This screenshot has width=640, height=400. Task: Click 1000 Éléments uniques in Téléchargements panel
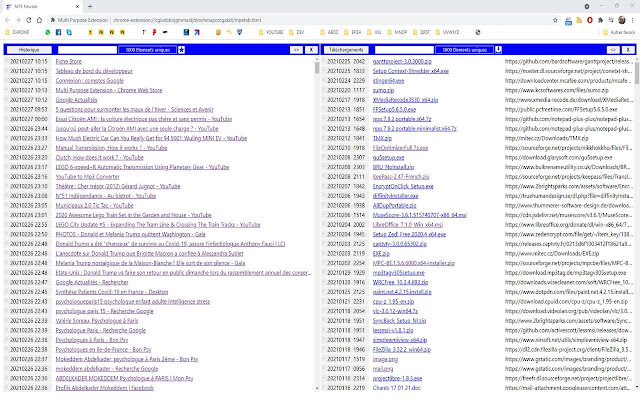point(464,50)
